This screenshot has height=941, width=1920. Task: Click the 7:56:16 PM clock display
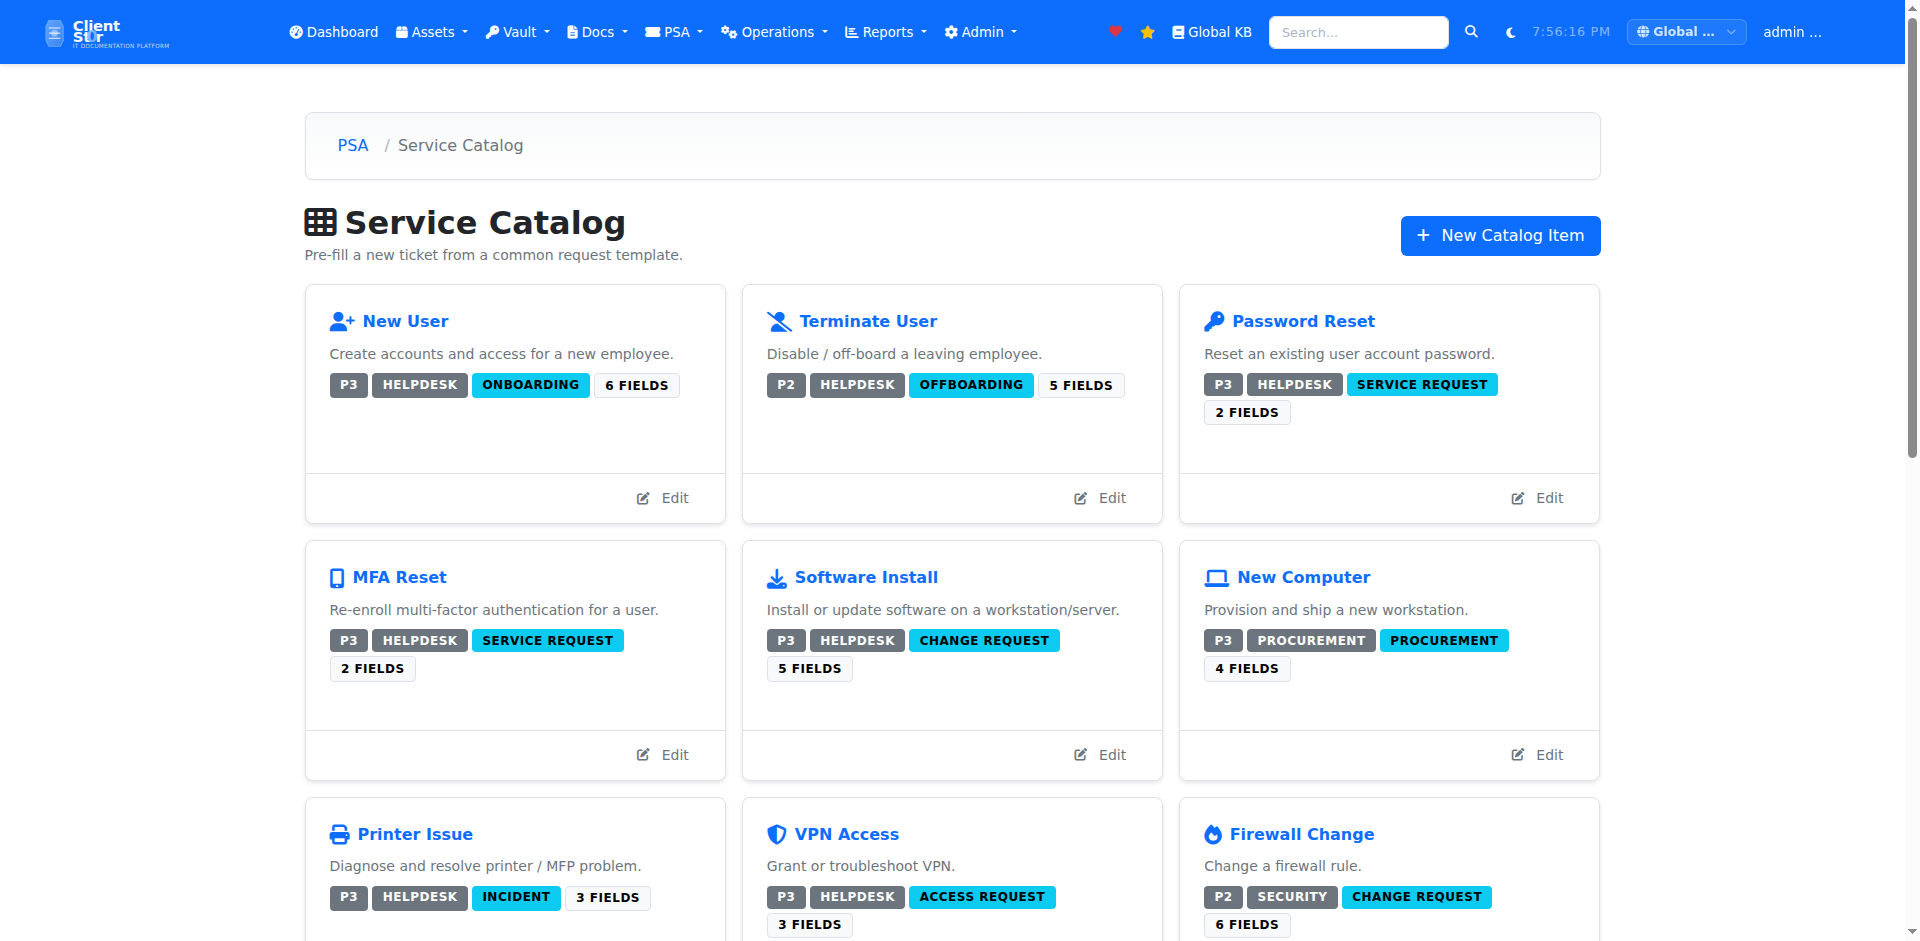point(1571,32)
